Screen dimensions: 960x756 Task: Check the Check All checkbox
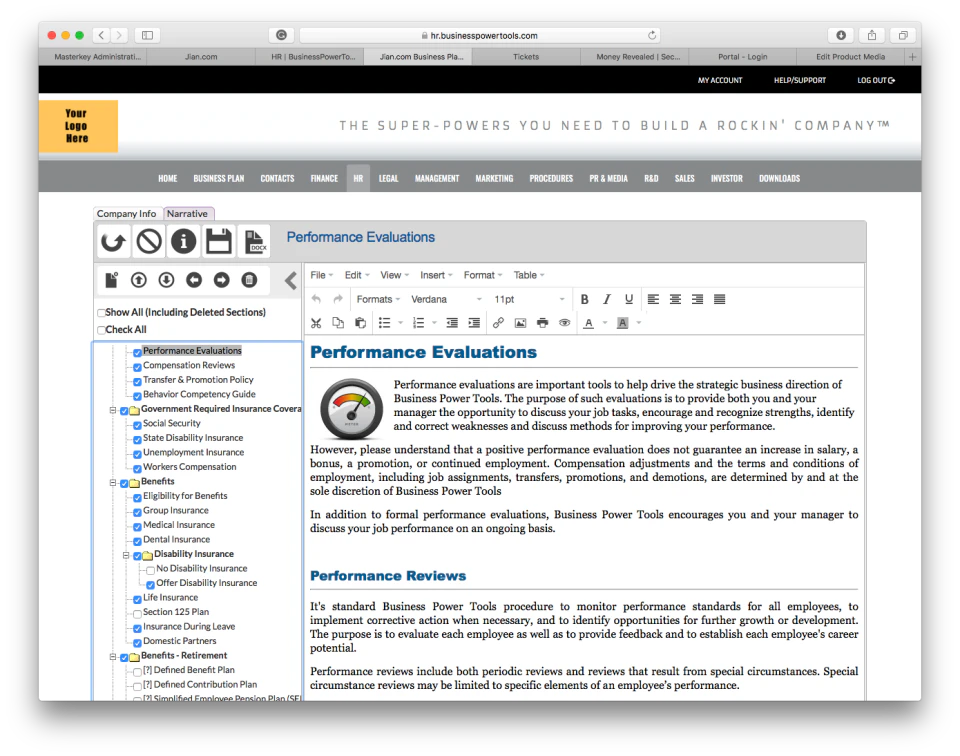100,328
